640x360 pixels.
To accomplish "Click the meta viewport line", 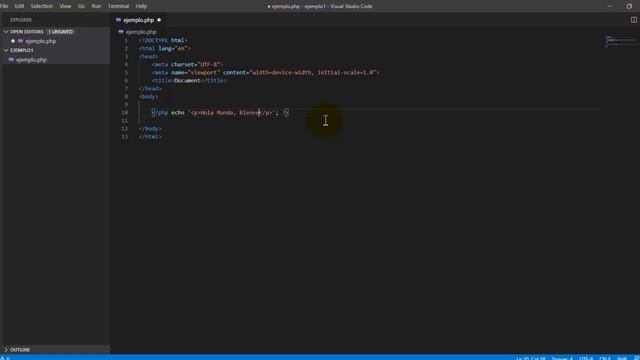I will [266, 73].
